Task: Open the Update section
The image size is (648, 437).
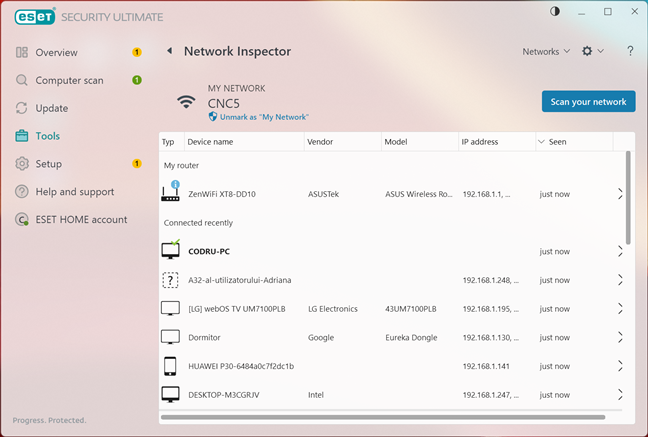Action: pyautogui.click(x=52, y=108)
